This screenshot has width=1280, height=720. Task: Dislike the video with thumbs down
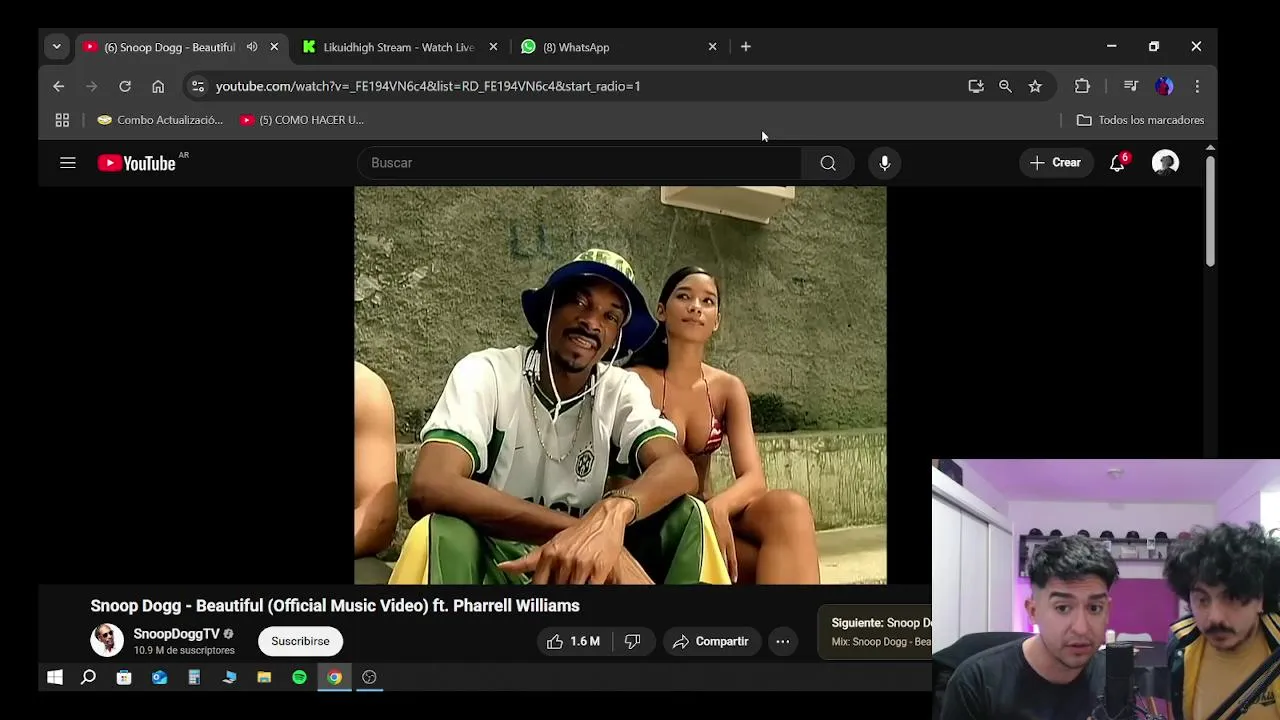pos(632,642)
